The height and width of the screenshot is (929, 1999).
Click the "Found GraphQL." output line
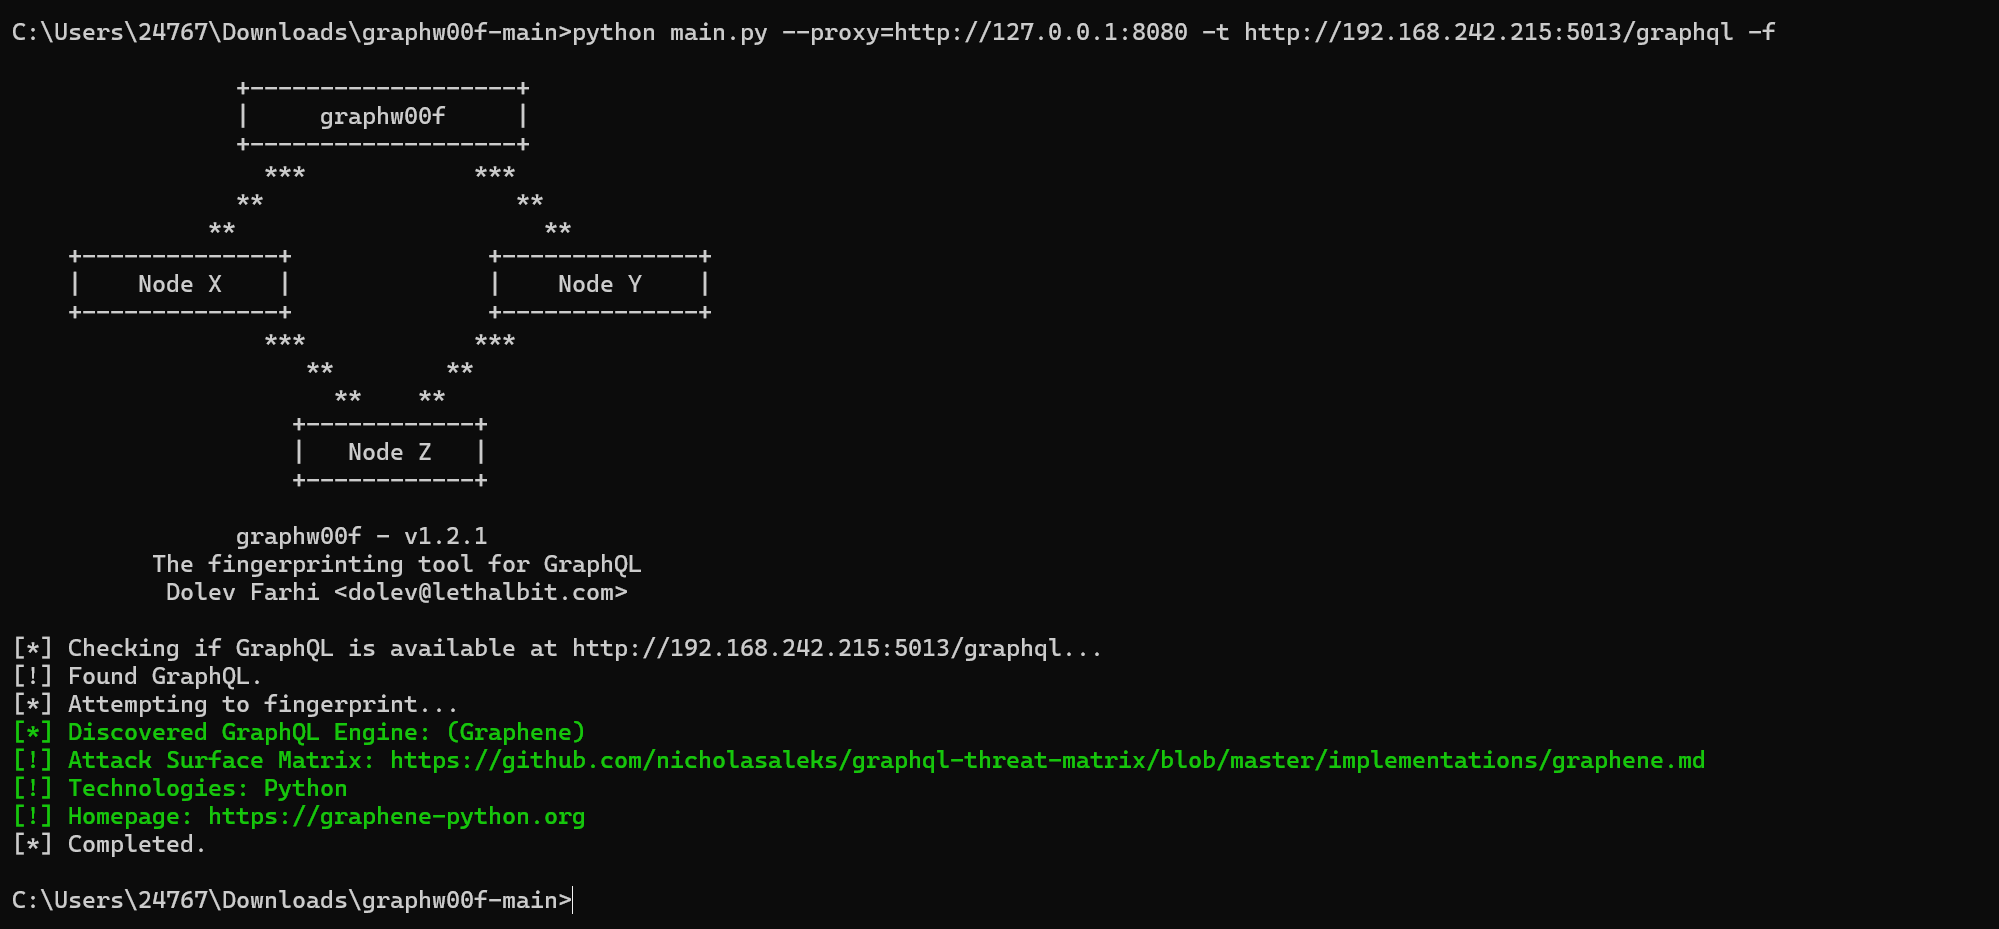point(164,676)
